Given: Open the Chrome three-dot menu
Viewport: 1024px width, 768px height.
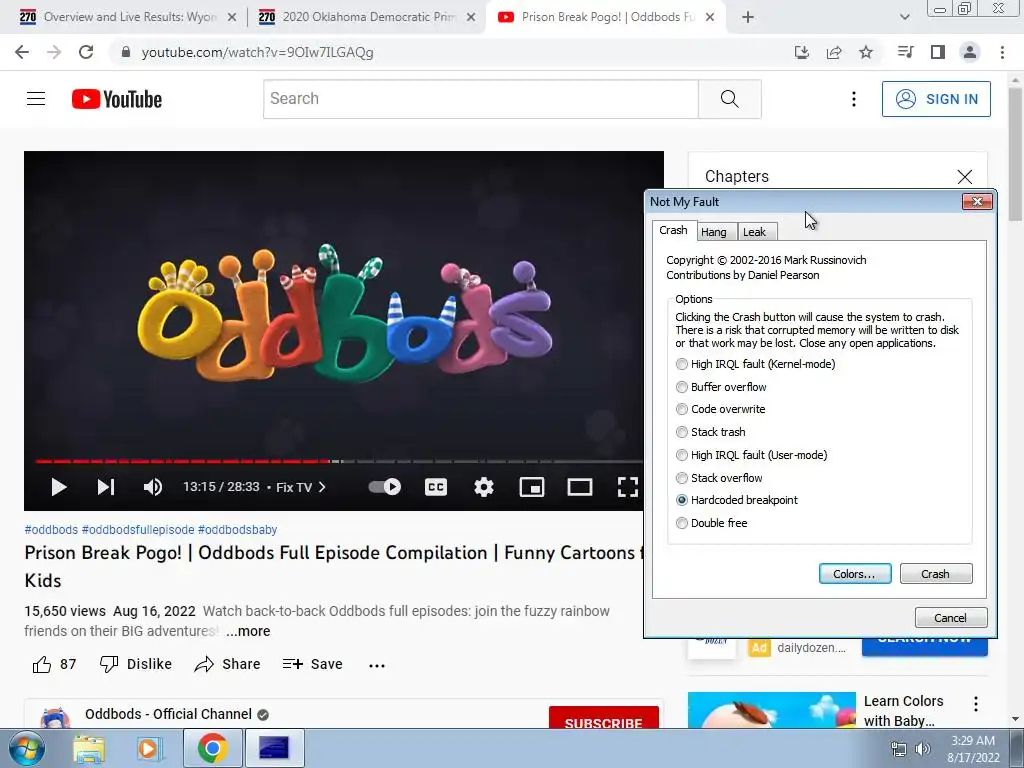Looking at the screenshot, I should 1002,52.
